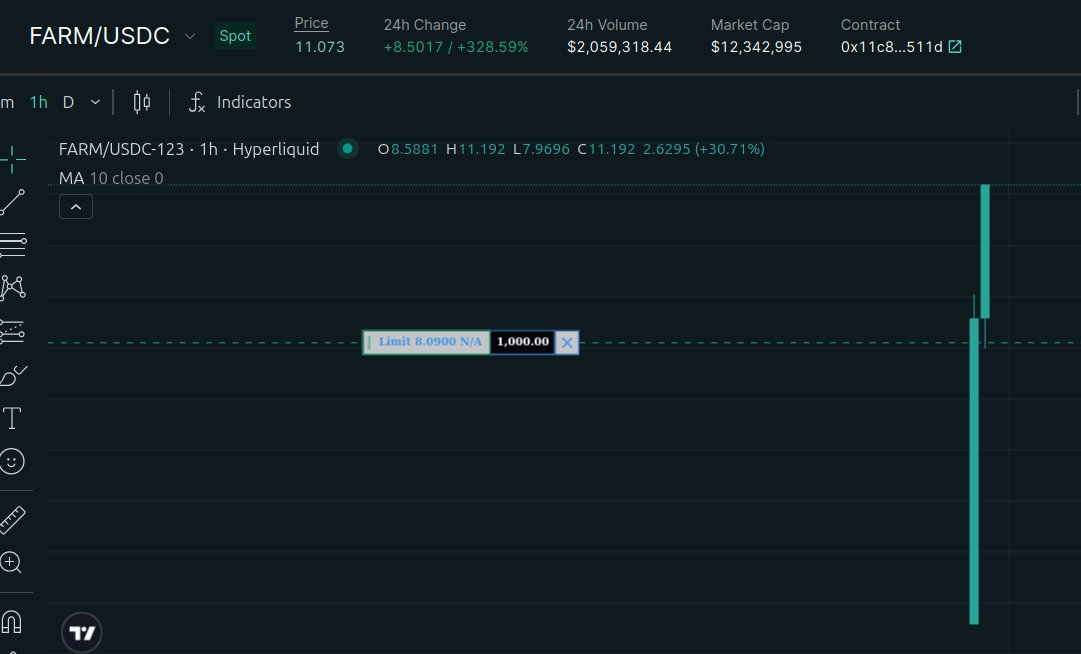Click the green market status dot

pos(347,149)
